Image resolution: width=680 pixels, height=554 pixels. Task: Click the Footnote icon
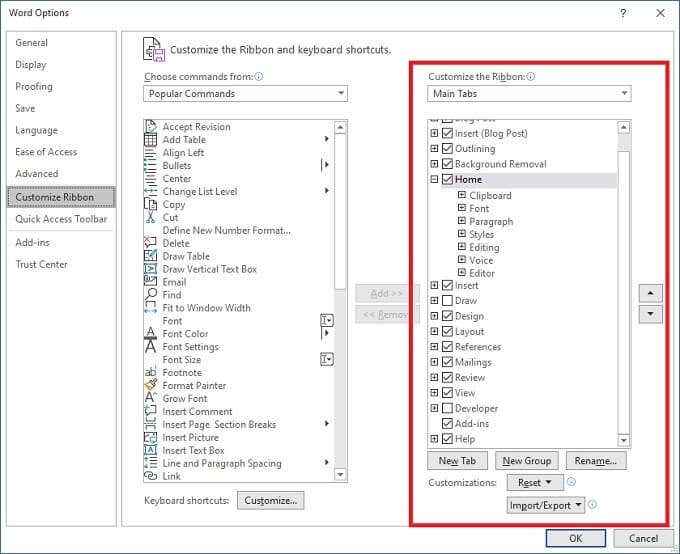click(150, 372)
